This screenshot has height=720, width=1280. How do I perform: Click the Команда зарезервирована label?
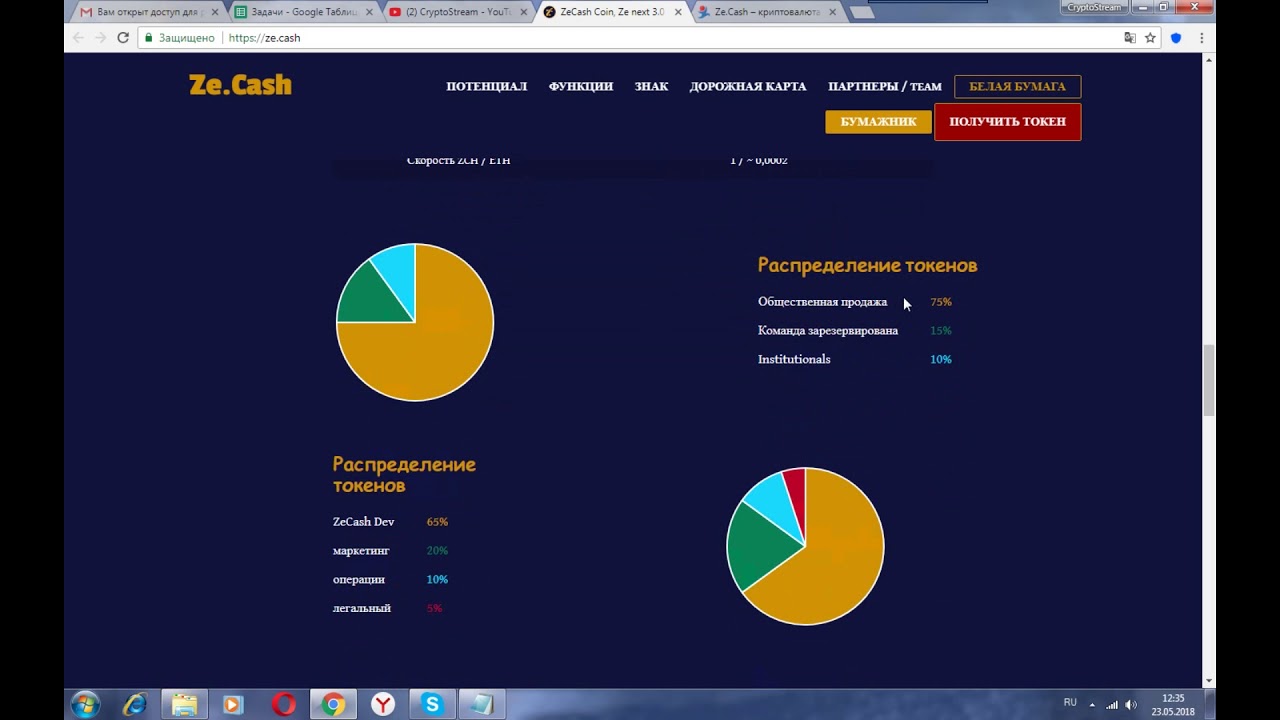[x=828, y=331]
